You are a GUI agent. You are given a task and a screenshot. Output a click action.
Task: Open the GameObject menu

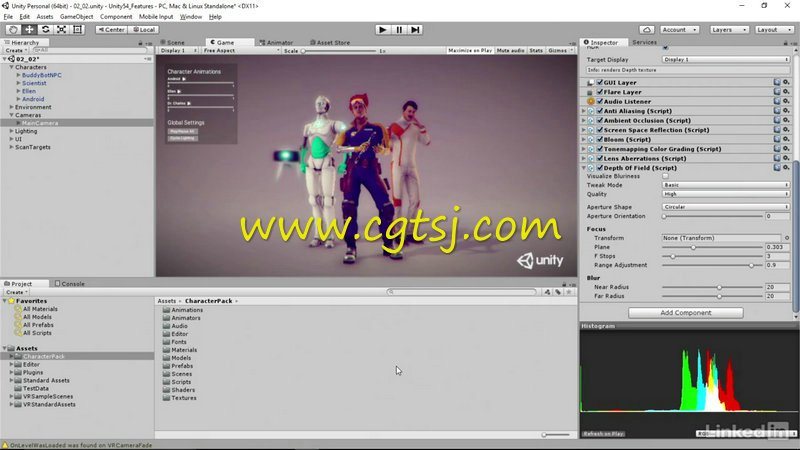(77, 17)
